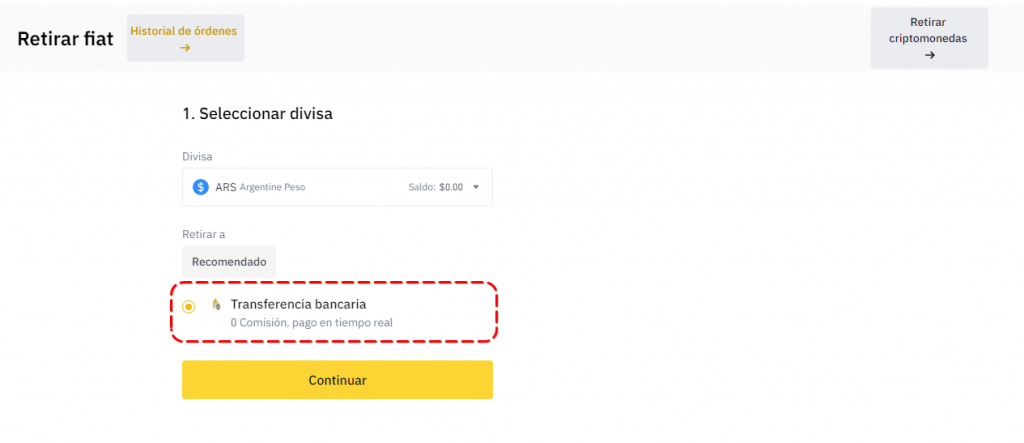Click the arrow under Retirar criptomonedas

click(929, 55)
